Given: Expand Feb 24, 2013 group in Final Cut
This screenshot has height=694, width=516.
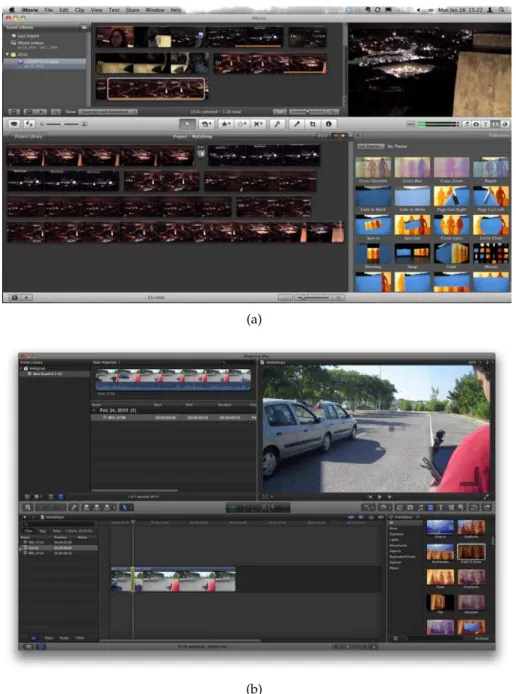Looking at the screenshot, I should pos(94,410).
